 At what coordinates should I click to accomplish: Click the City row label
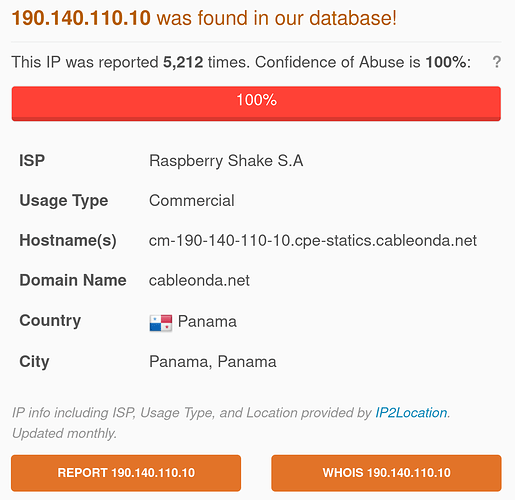point(34,362)
